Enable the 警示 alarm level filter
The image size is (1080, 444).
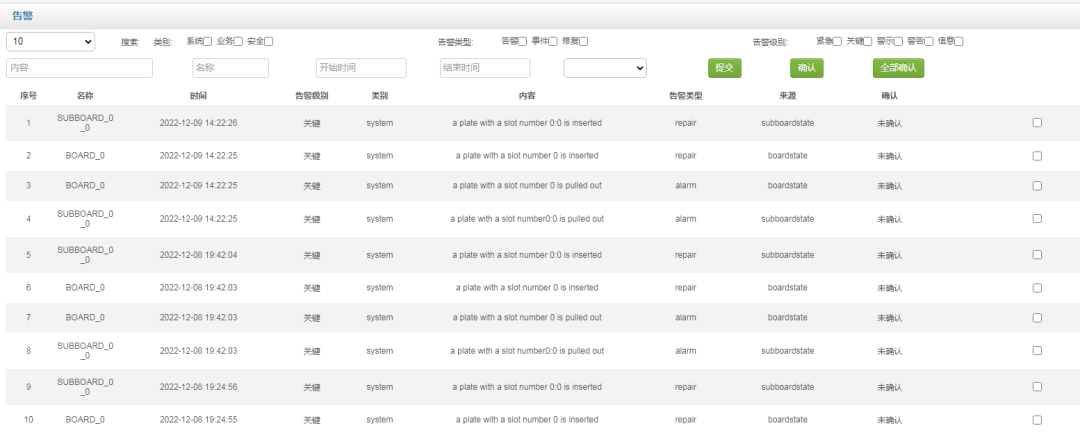[899, 41]
